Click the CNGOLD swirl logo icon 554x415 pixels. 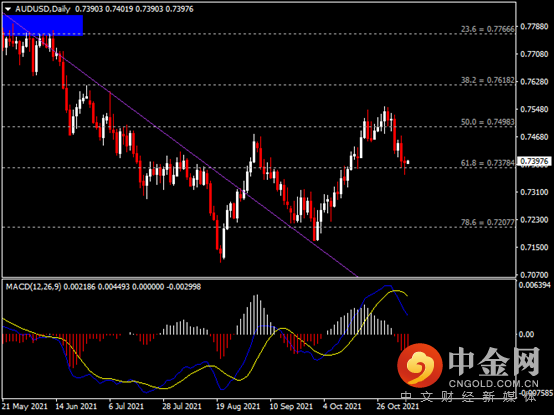click(420, 366)
